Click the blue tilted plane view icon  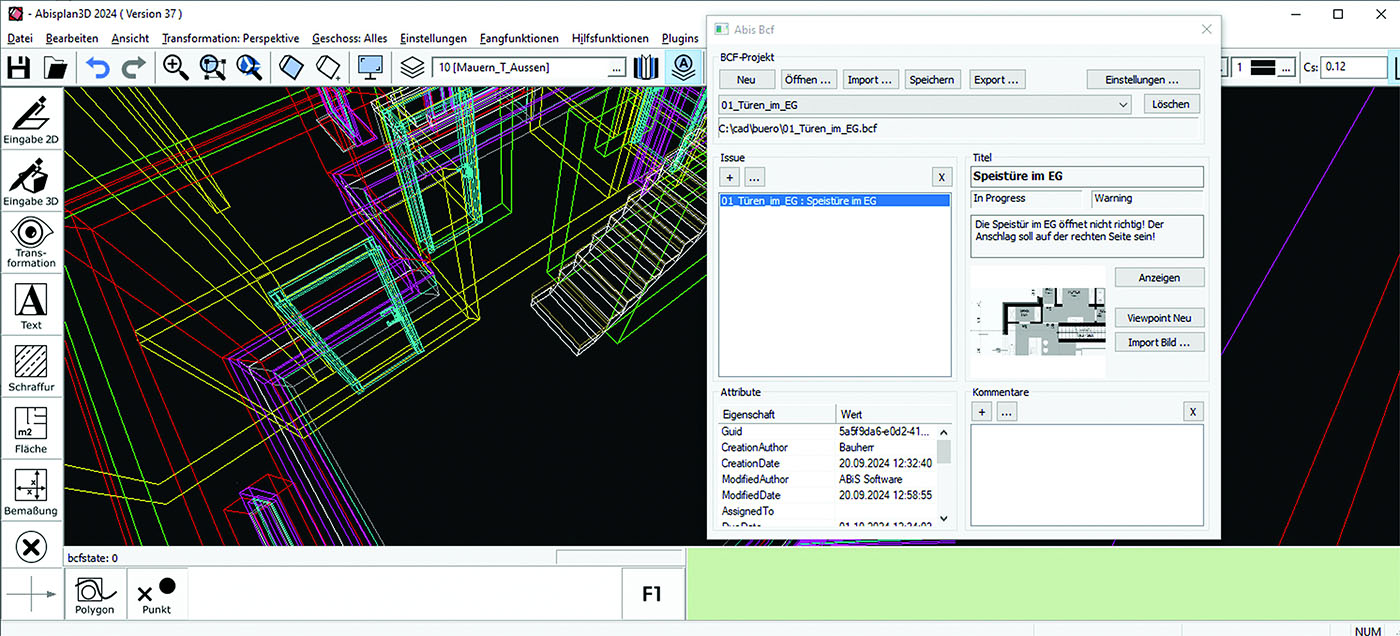291,68
